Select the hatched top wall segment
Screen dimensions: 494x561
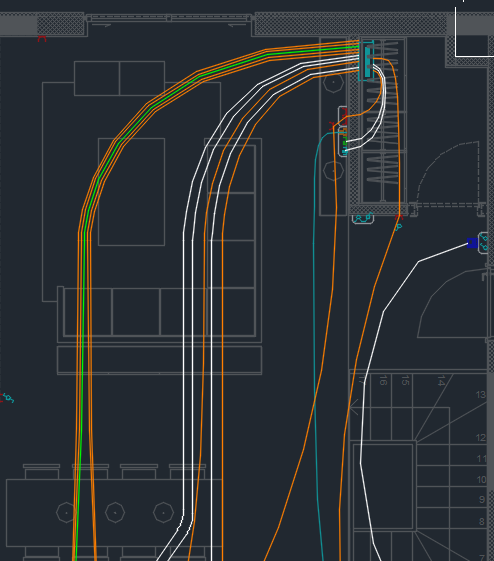[351, 24]
